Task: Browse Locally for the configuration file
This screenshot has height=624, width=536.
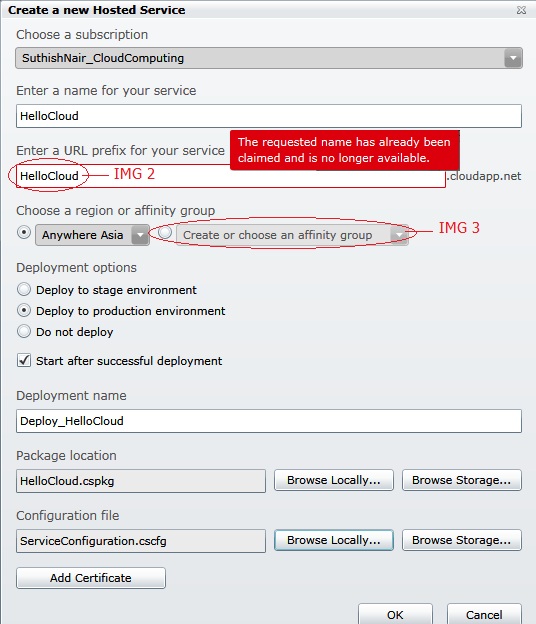Action: tap(334, 540)
